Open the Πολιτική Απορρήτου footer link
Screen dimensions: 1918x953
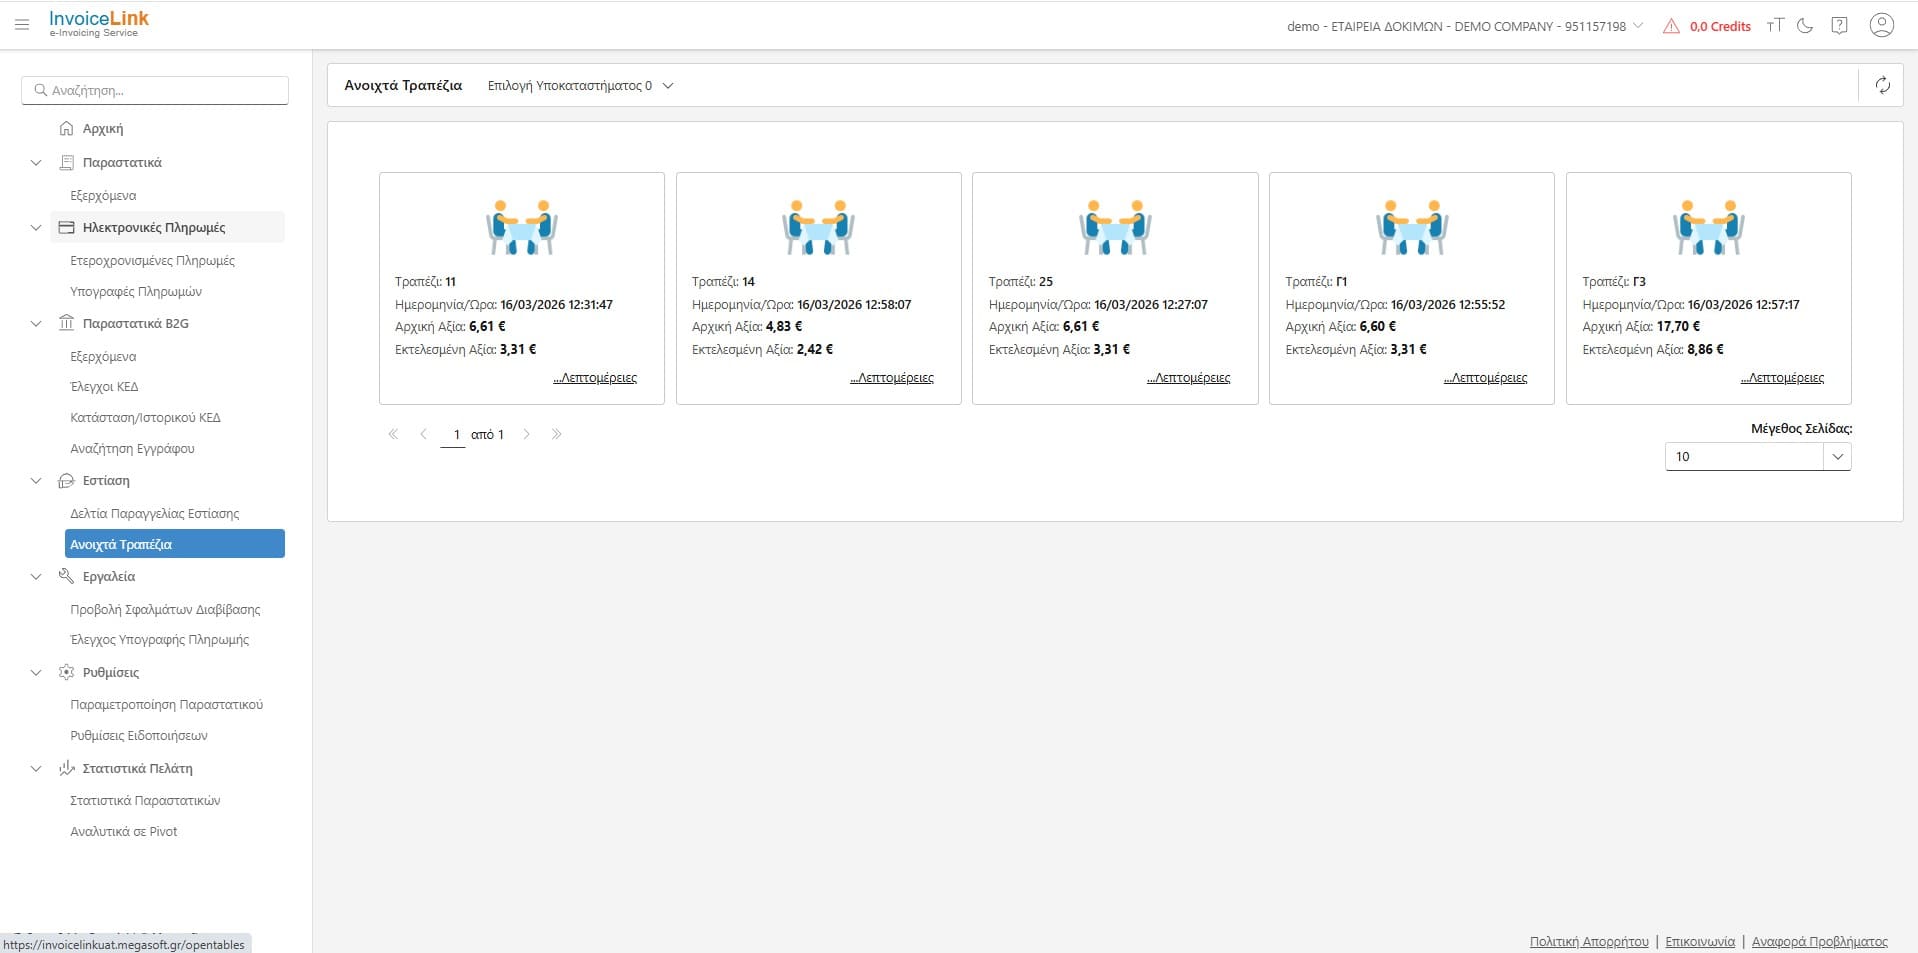[x=1588, y=942]
